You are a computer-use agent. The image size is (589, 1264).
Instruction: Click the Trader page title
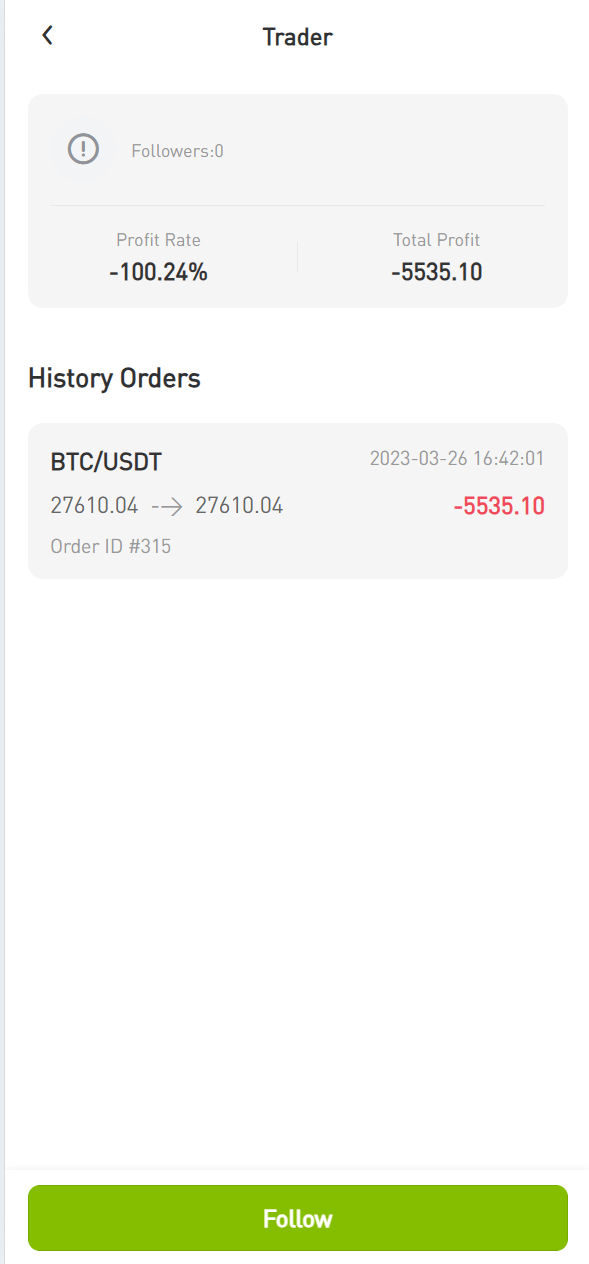point(297,37)
